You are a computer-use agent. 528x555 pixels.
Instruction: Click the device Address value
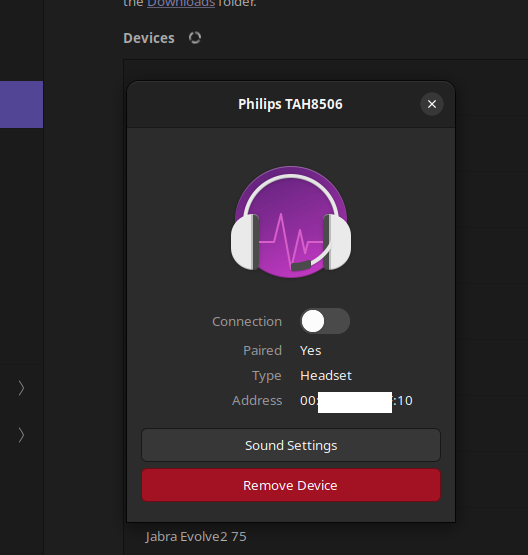click(x=356, y=401)
